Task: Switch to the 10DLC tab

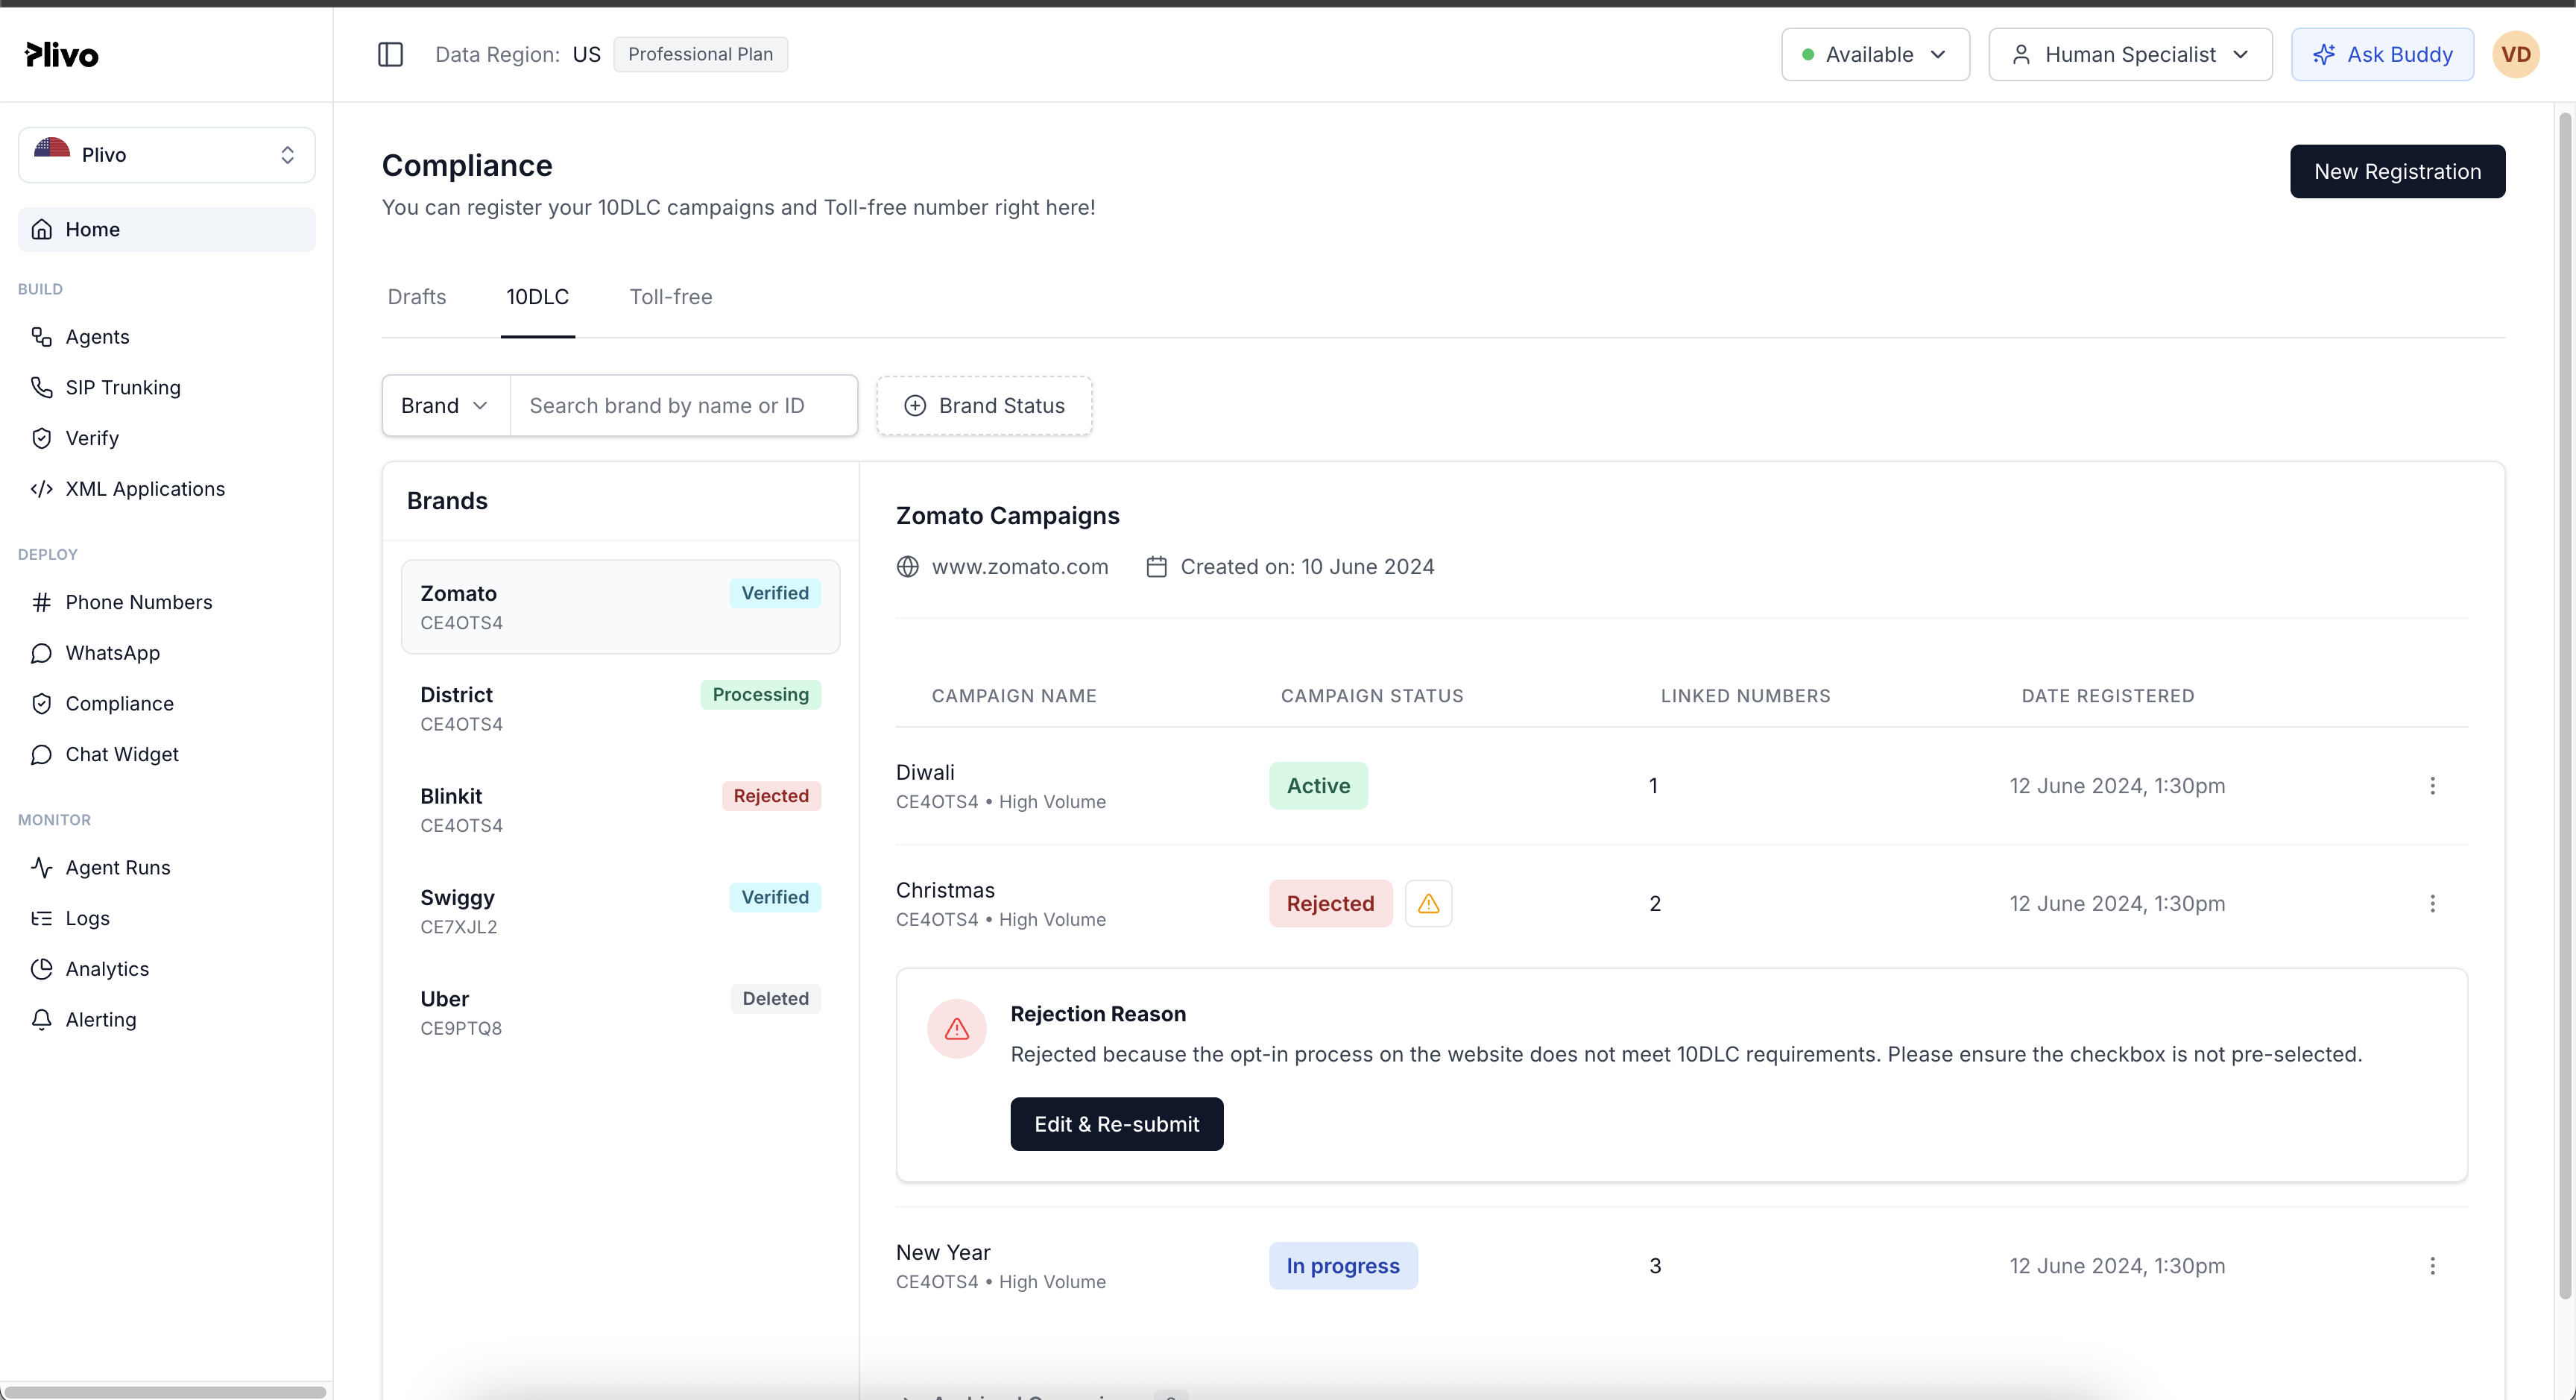Action: pyautogui.click(x=537, y=297)
